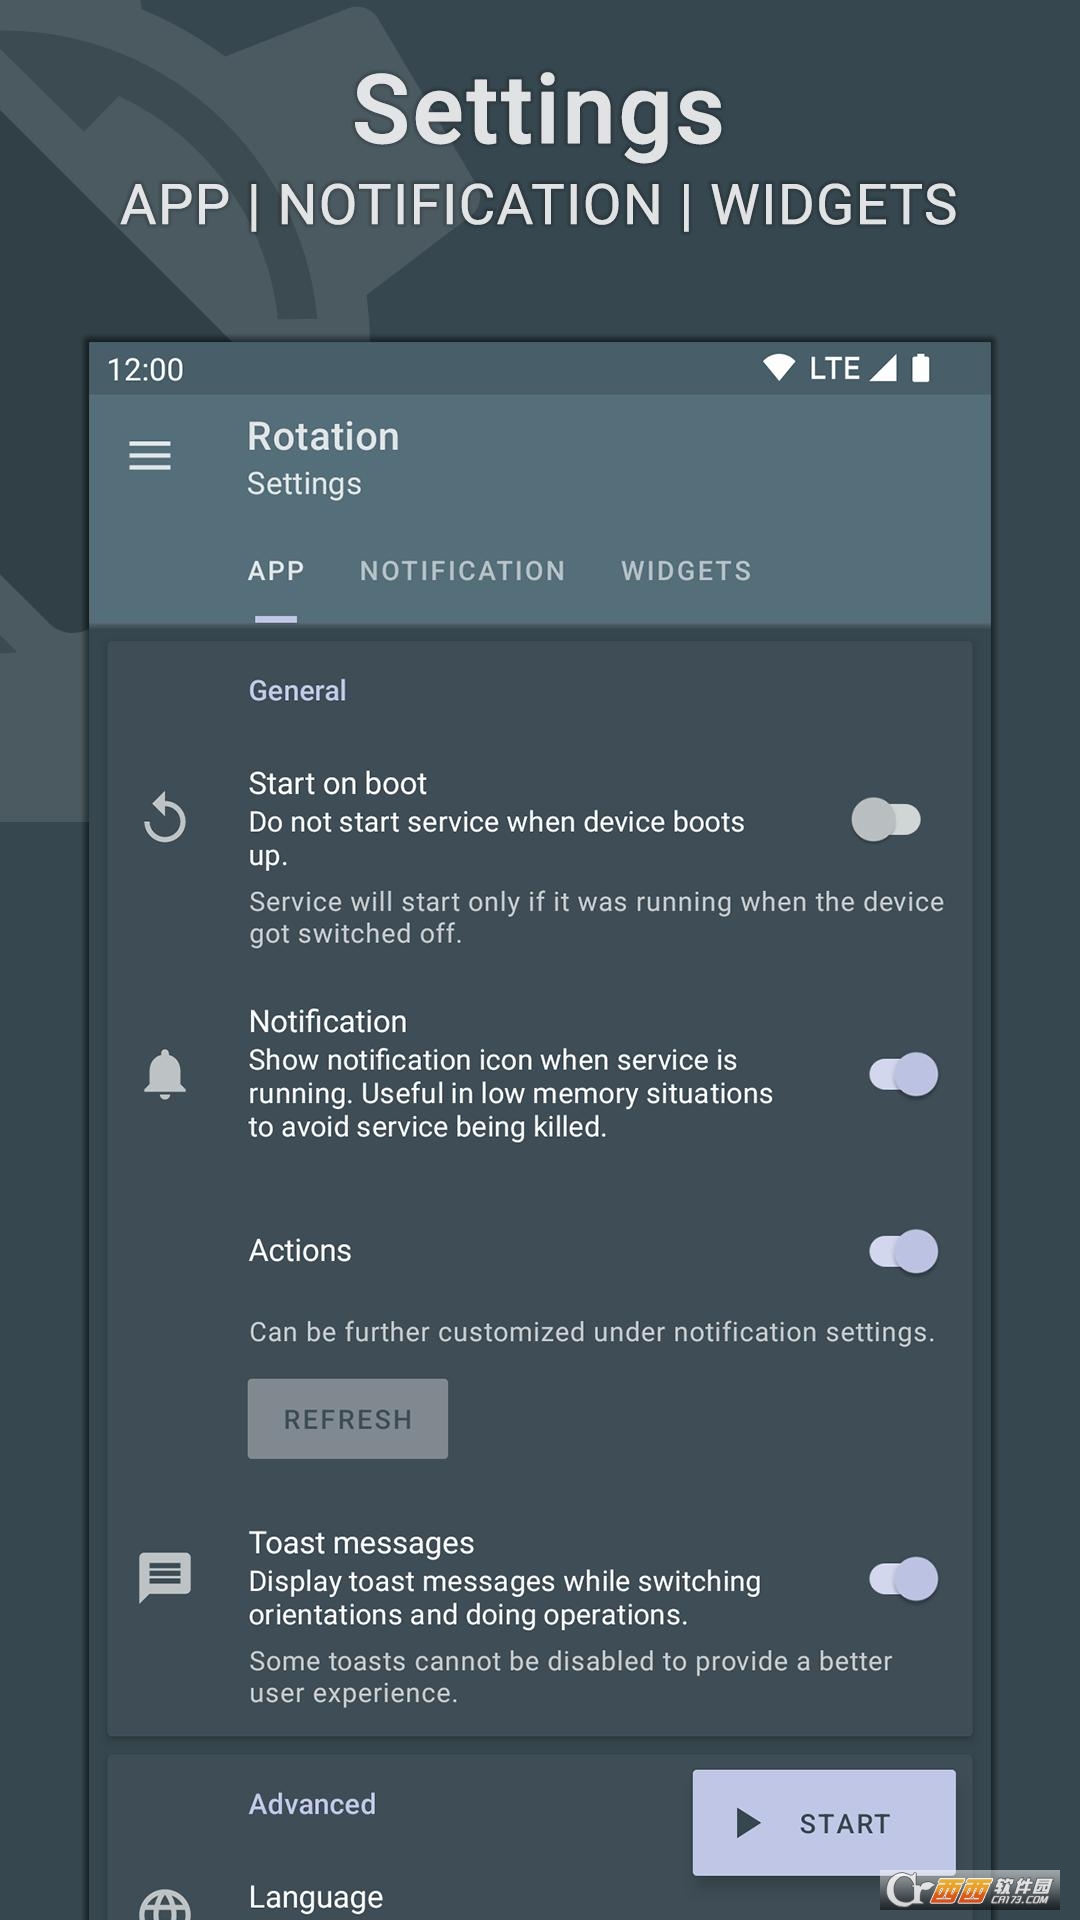Disable the Toast messages switch
Image resolution: width=1080 pixels, height=1920 pixels.
(903, 1579)
